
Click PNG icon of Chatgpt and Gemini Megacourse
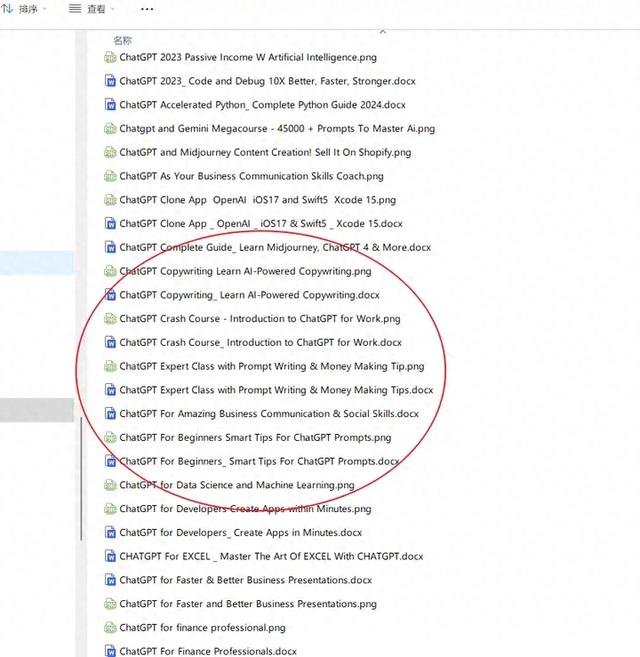pos(110,128)
